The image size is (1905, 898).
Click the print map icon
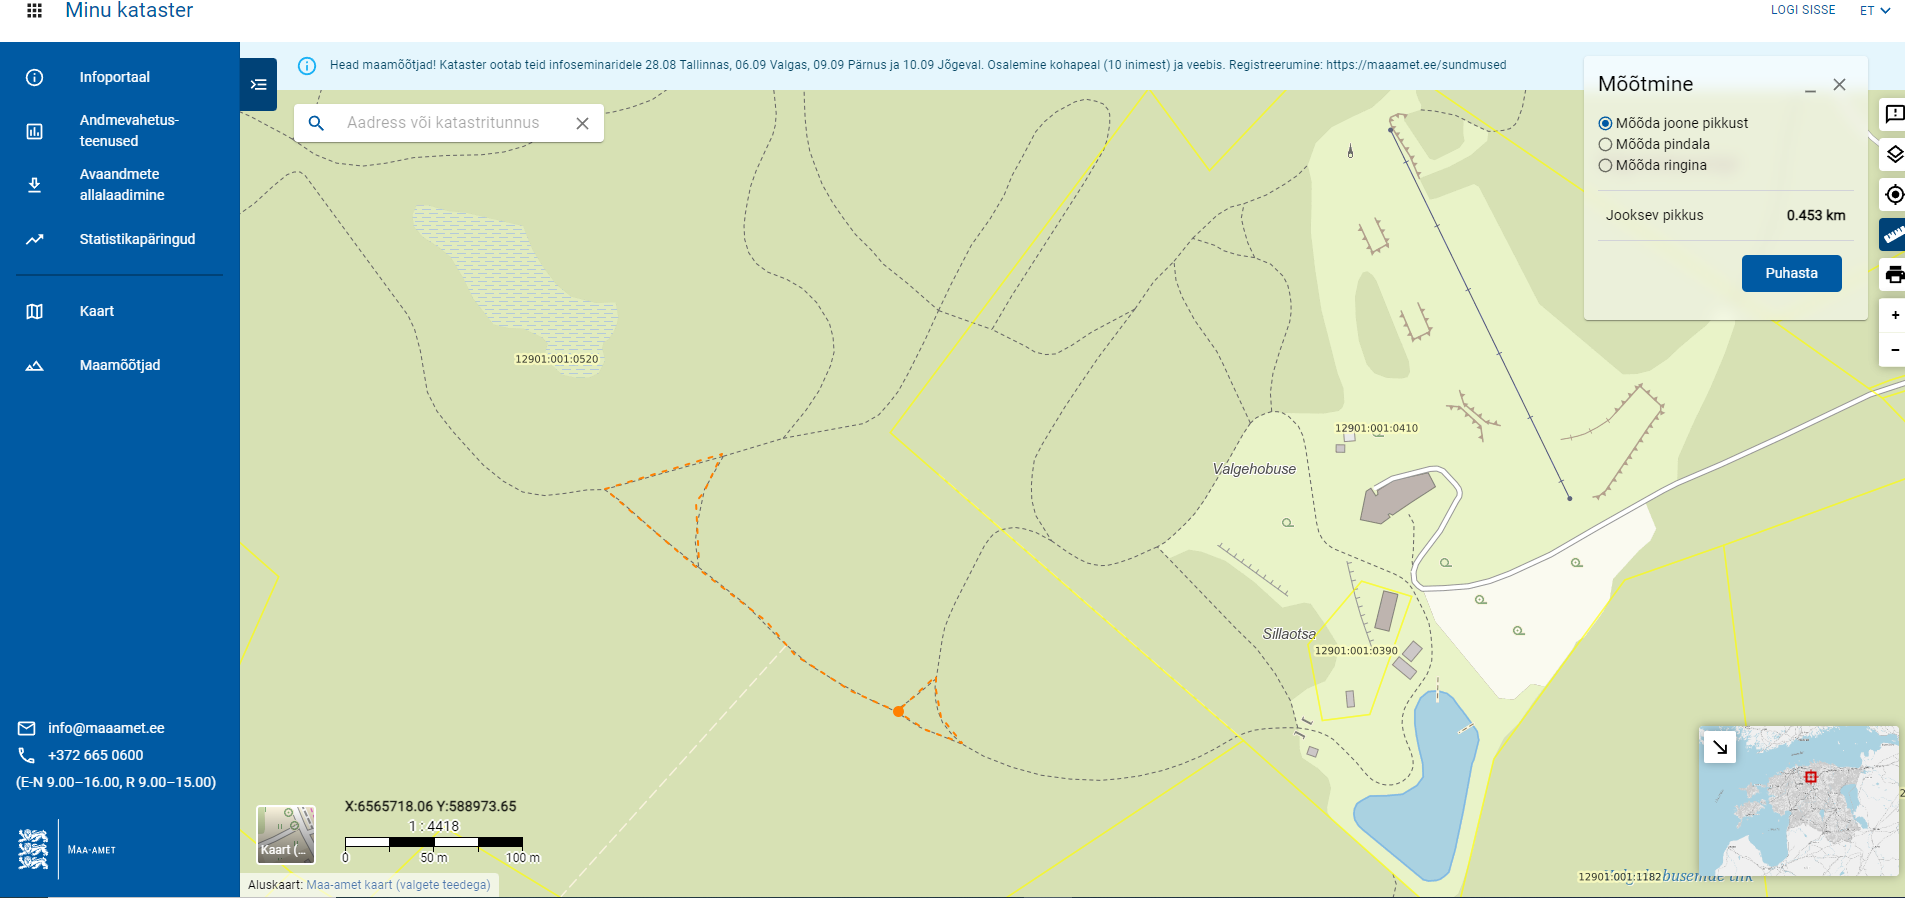pos(1893,274)
